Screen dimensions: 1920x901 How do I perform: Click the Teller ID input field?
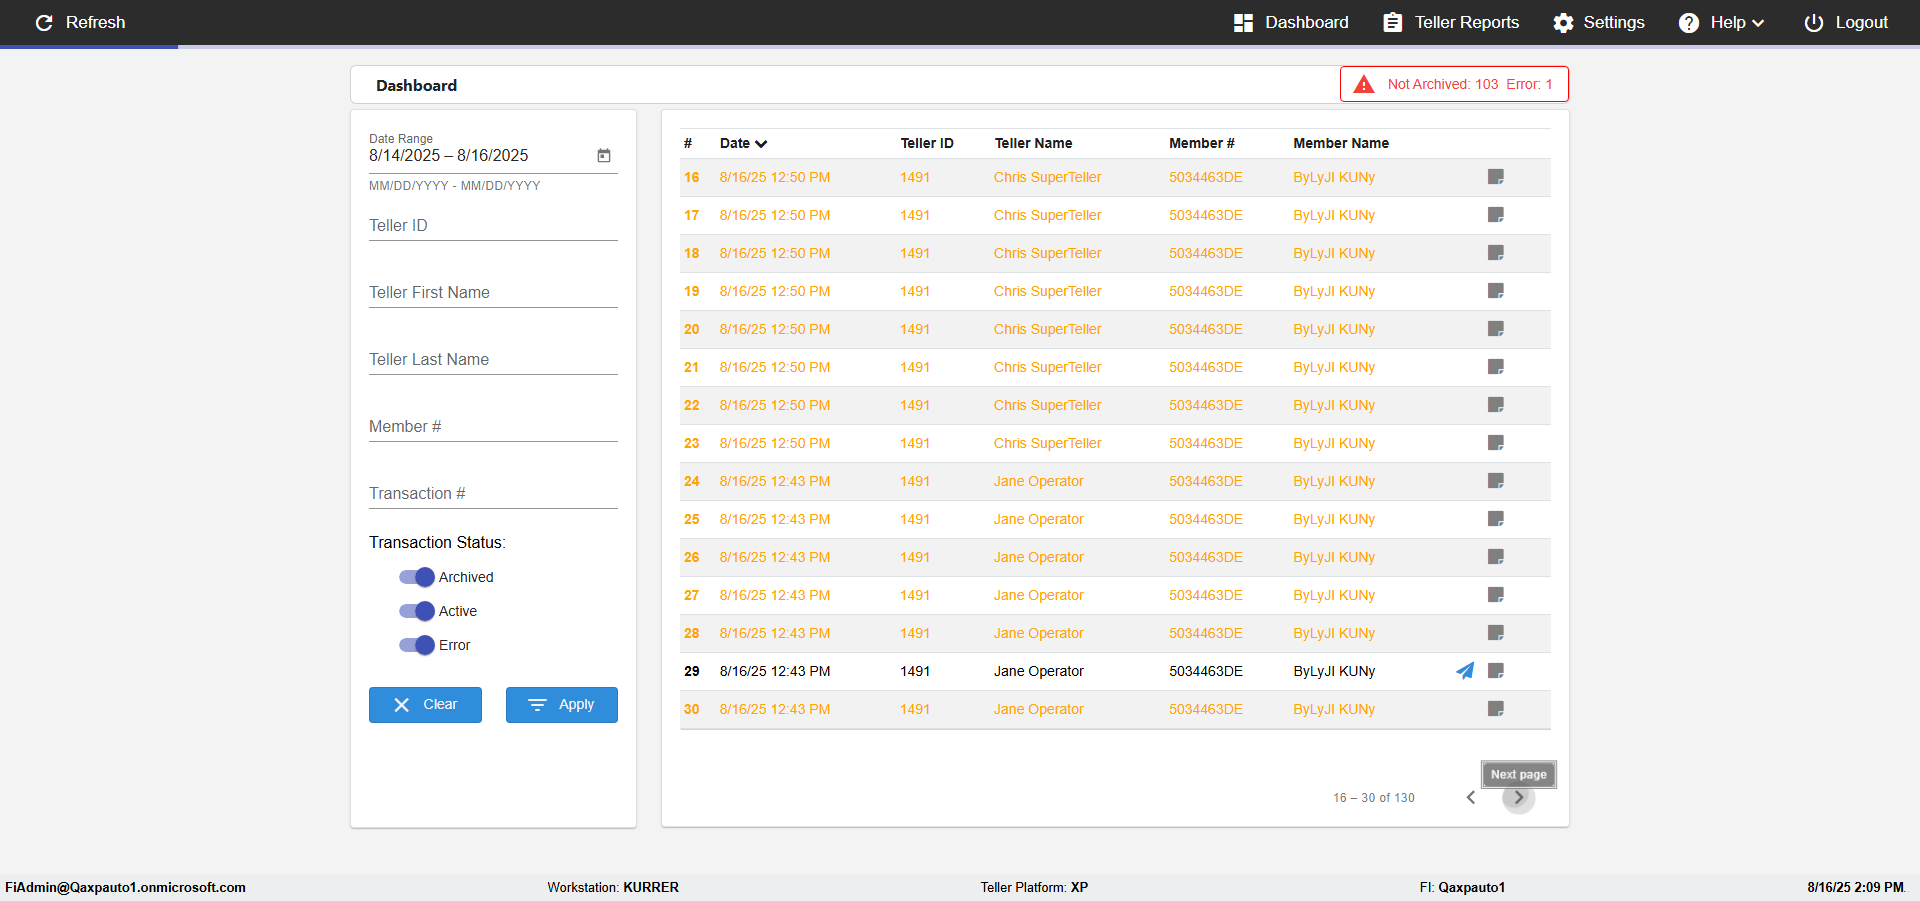click(x=493, y=226)
